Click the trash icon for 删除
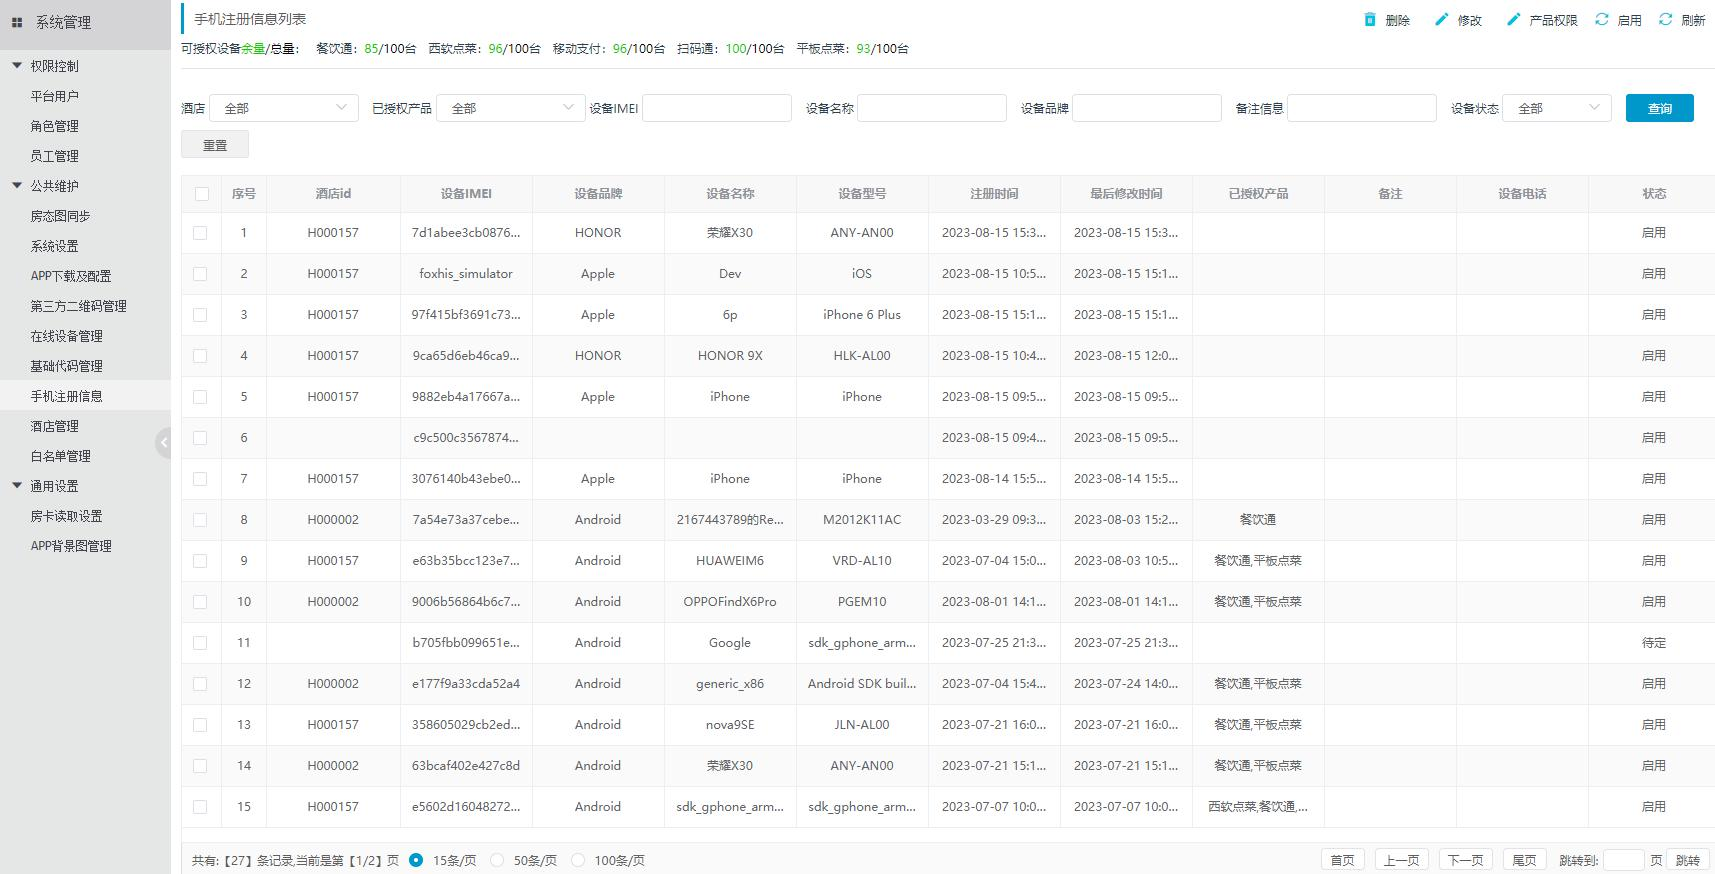 pos(1370,20)
